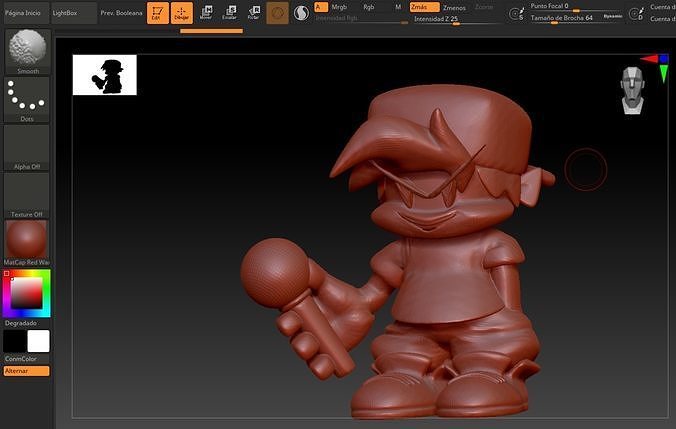This screenshot has width=676, height=429.
Task: Activate the Dibujar draw mode
Action: [182, 13]
